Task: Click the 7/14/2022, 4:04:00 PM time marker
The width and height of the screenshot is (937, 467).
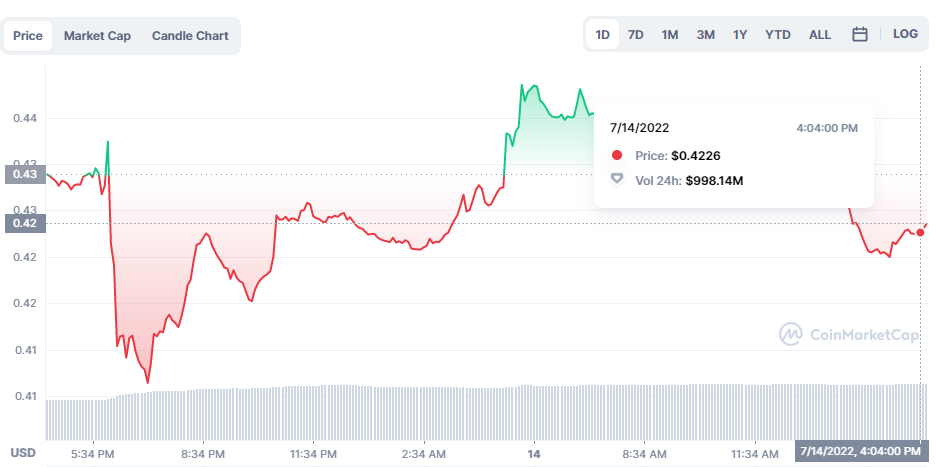Action: 860,452
